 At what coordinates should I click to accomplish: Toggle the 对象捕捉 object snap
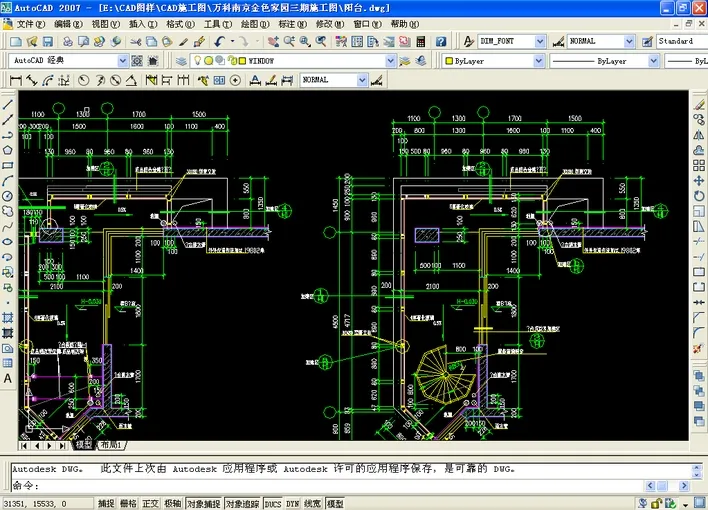pyautogui.click(x=203, y=504)
